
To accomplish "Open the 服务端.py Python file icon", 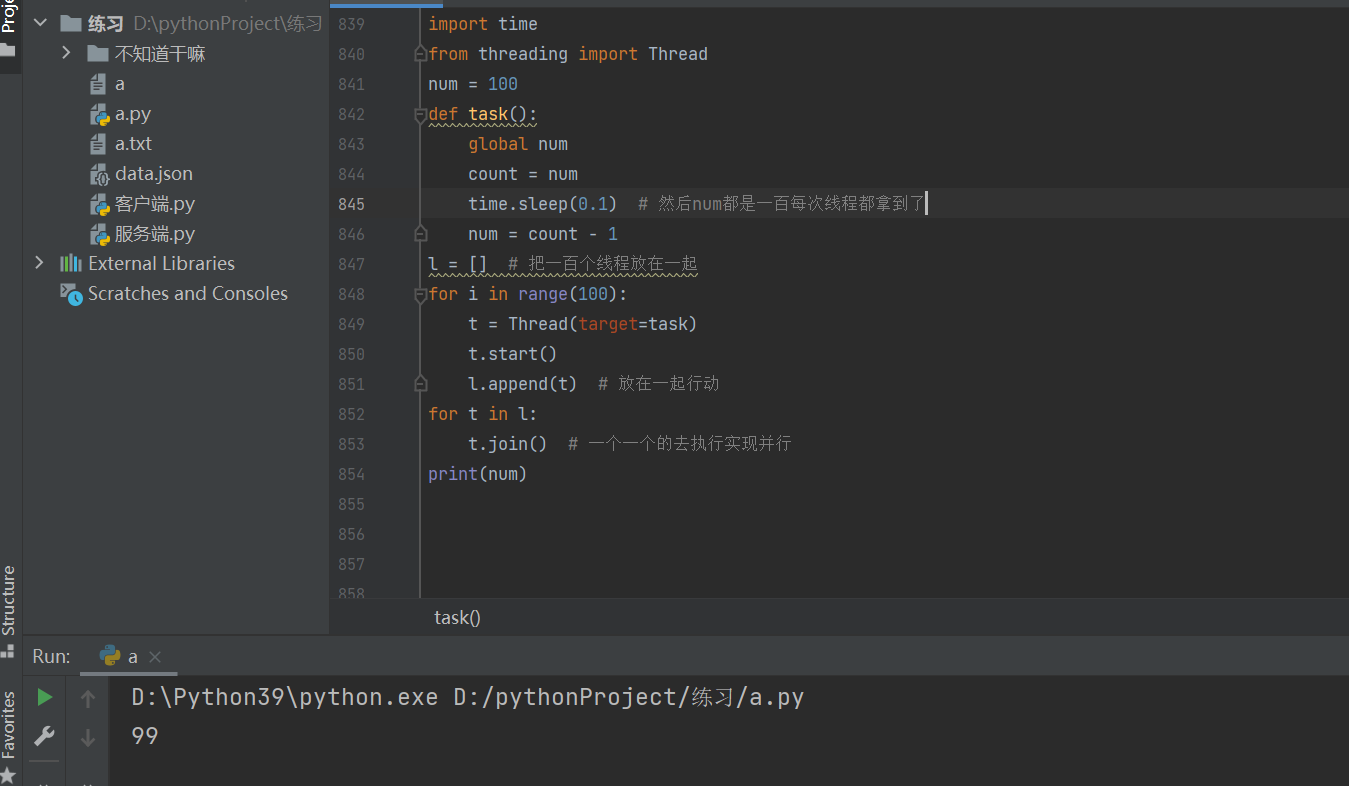I will point(98,234).
